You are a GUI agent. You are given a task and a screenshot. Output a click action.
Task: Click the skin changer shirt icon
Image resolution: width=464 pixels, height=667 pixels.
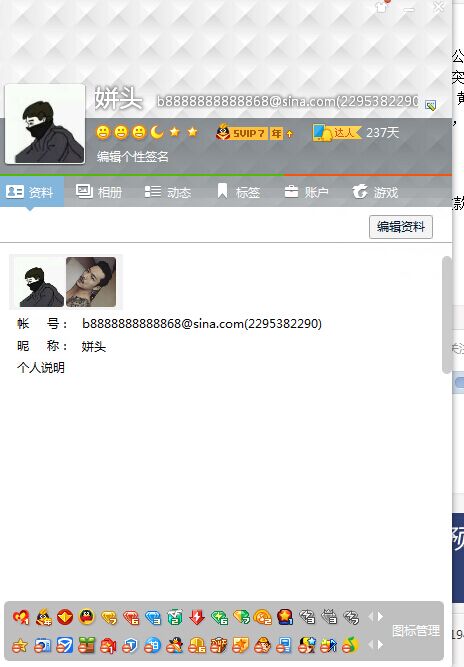(x=381, y=7)
